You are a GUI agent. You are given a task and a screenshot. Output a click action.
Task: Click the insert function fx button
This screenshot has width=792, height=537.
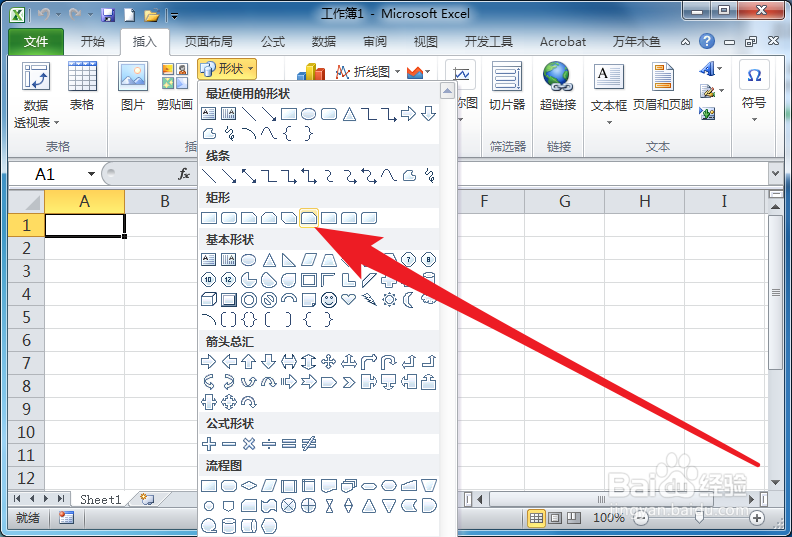click(x=184, y=174)
